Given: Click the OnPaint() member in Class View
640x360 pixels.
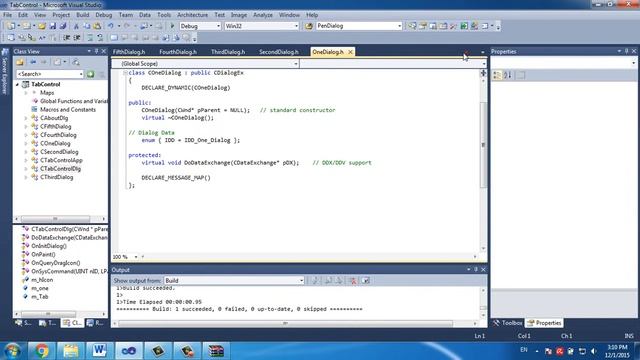Looking at the screenshot, I should [x=43, y=254].
